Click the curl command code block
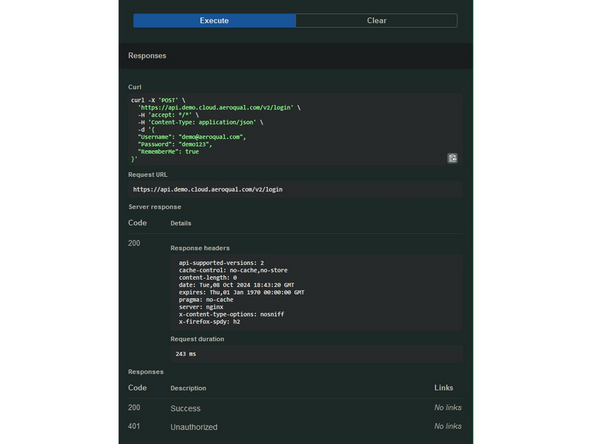Screen dimensions: 592x444 click(x=295, y=130)
